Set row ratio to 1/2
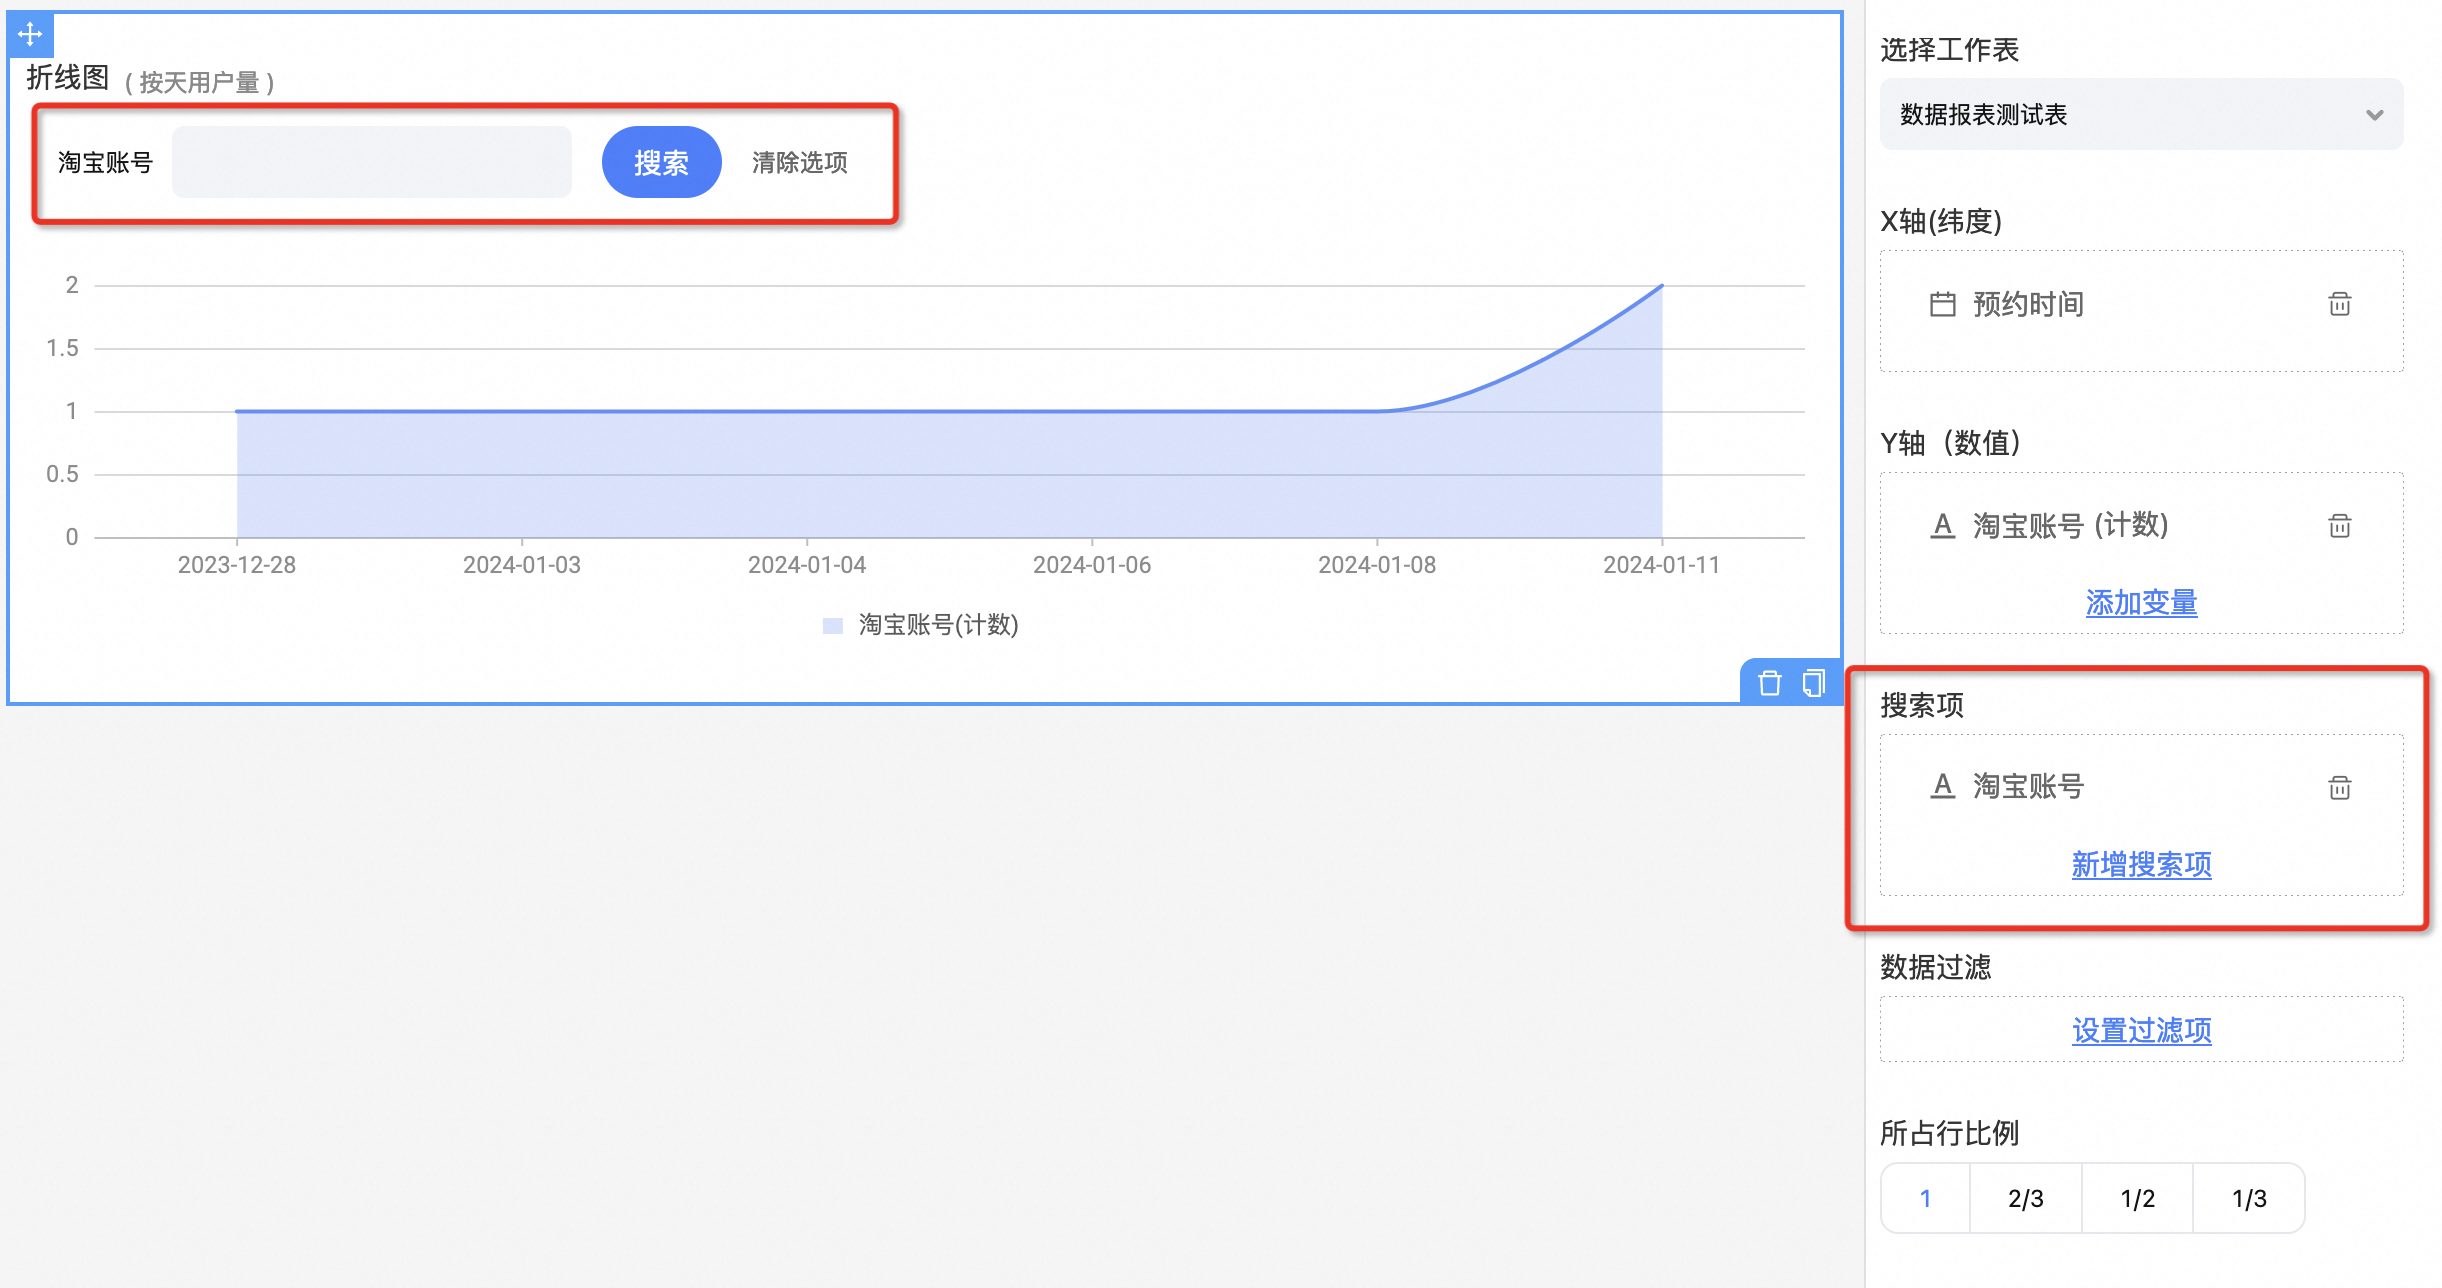 pyautogui.click(x=2137, y=1198)
